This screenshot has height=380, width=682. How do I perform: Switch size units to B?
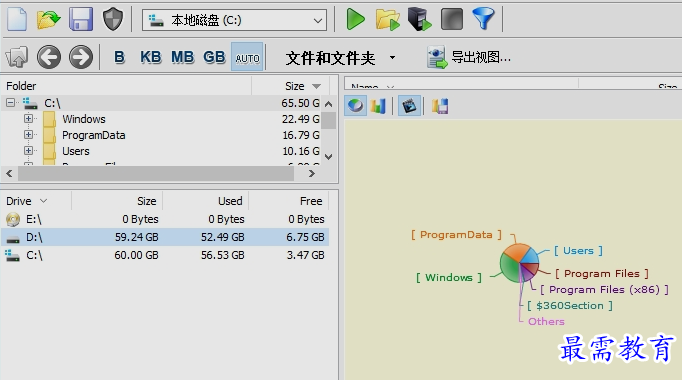pos(119,57)
